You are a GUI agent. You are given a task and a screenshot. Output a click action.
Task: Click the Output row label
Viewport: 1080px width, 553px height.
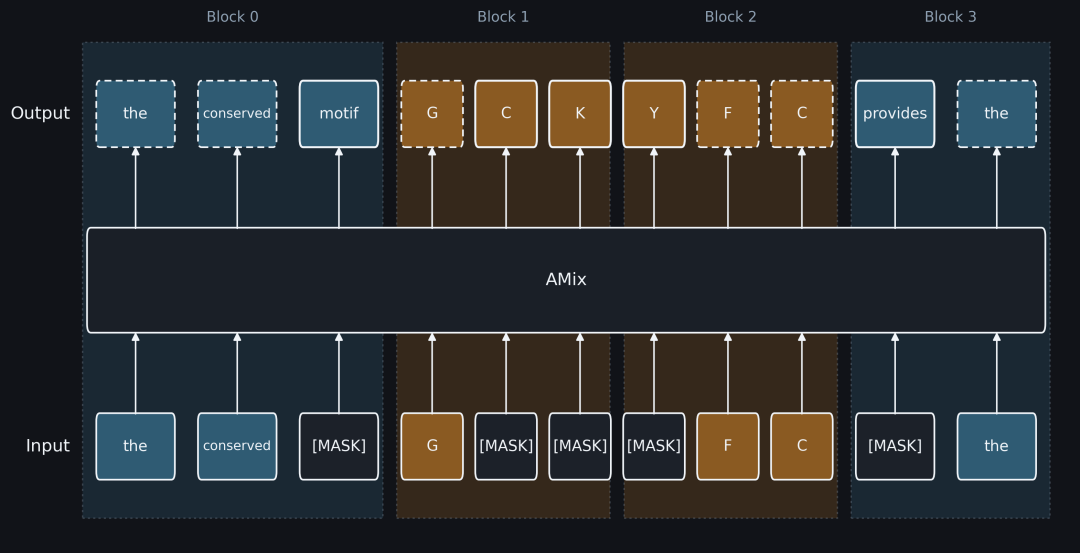(40, 114)
